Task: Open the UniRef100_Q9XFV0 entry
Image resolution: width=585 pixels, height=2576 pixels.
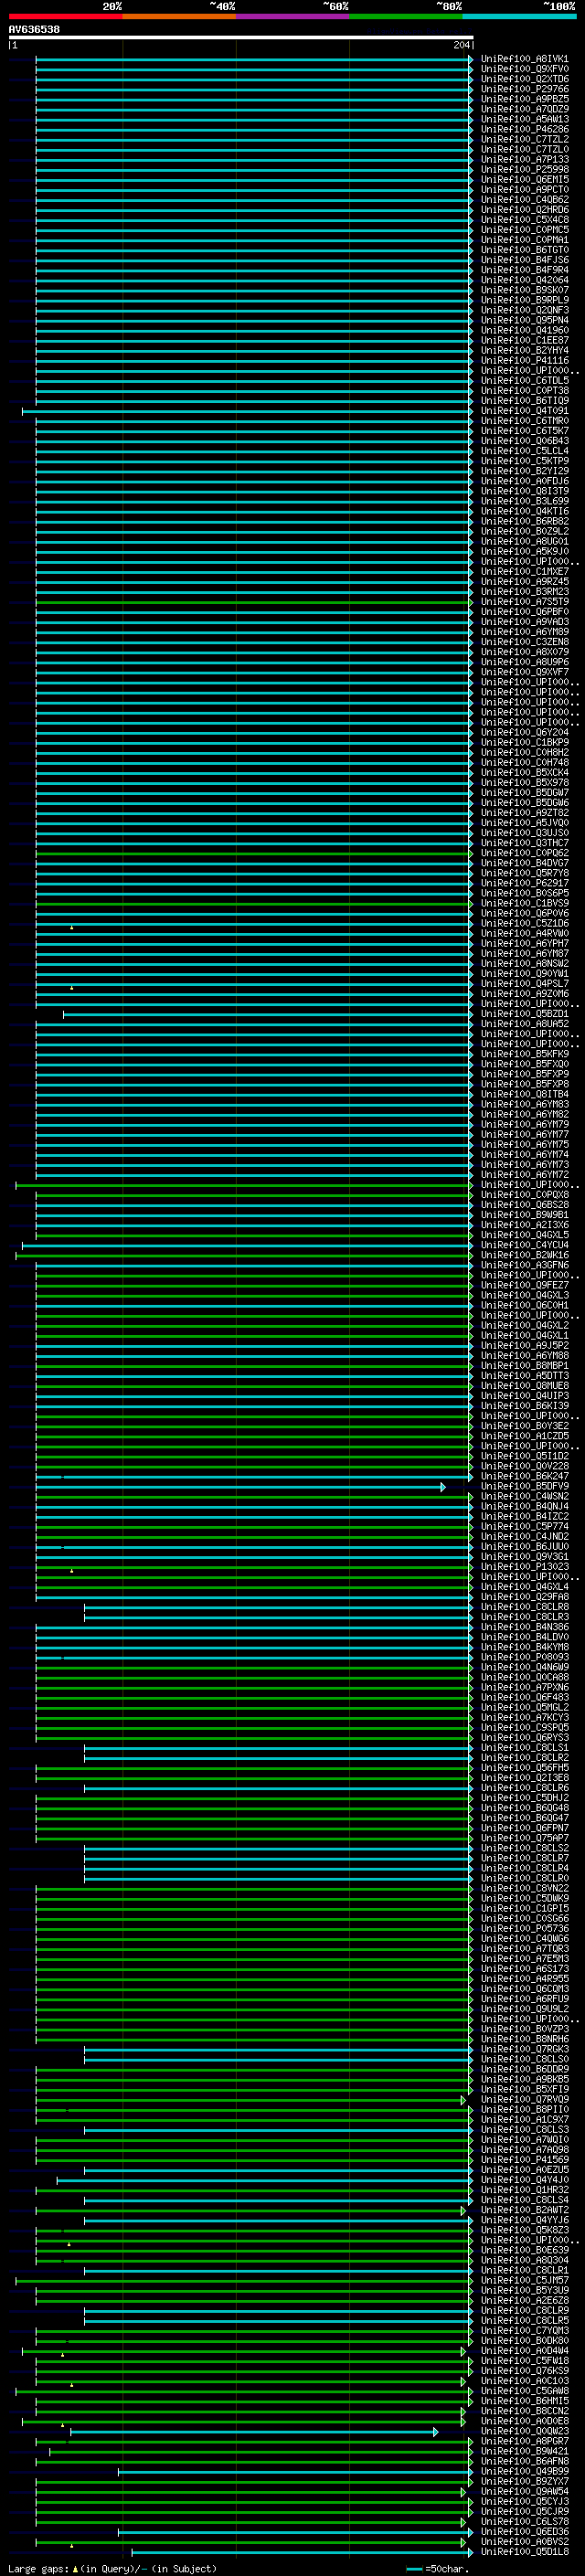Action: (x=524, y=69)
